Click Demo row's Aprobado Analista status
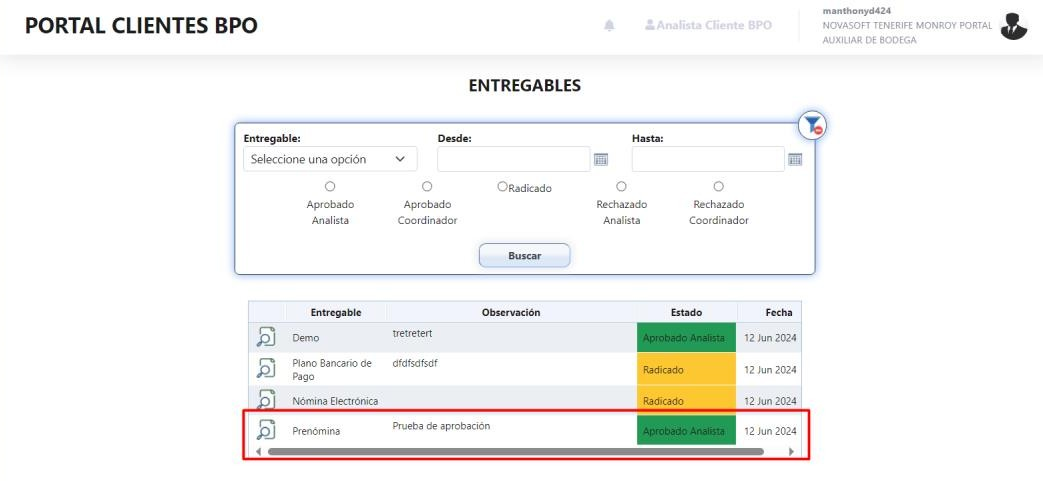 point(686,338)
